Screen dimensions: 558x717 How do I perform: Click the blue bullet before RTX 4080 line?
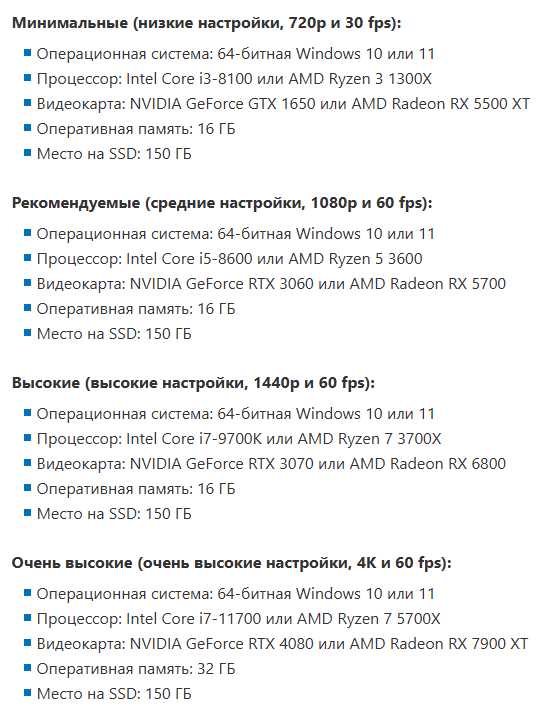27,643
